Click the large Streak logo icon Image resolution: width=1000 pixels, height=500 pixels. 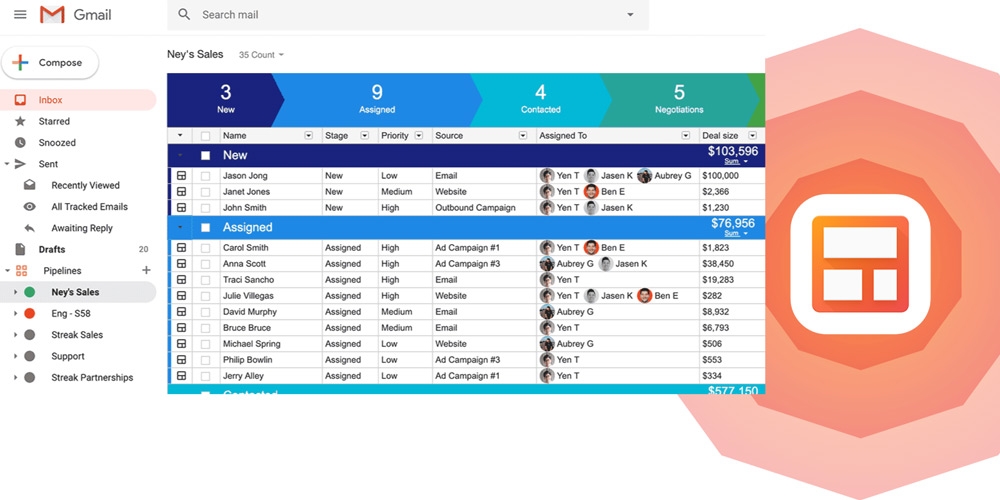point(859,258)
